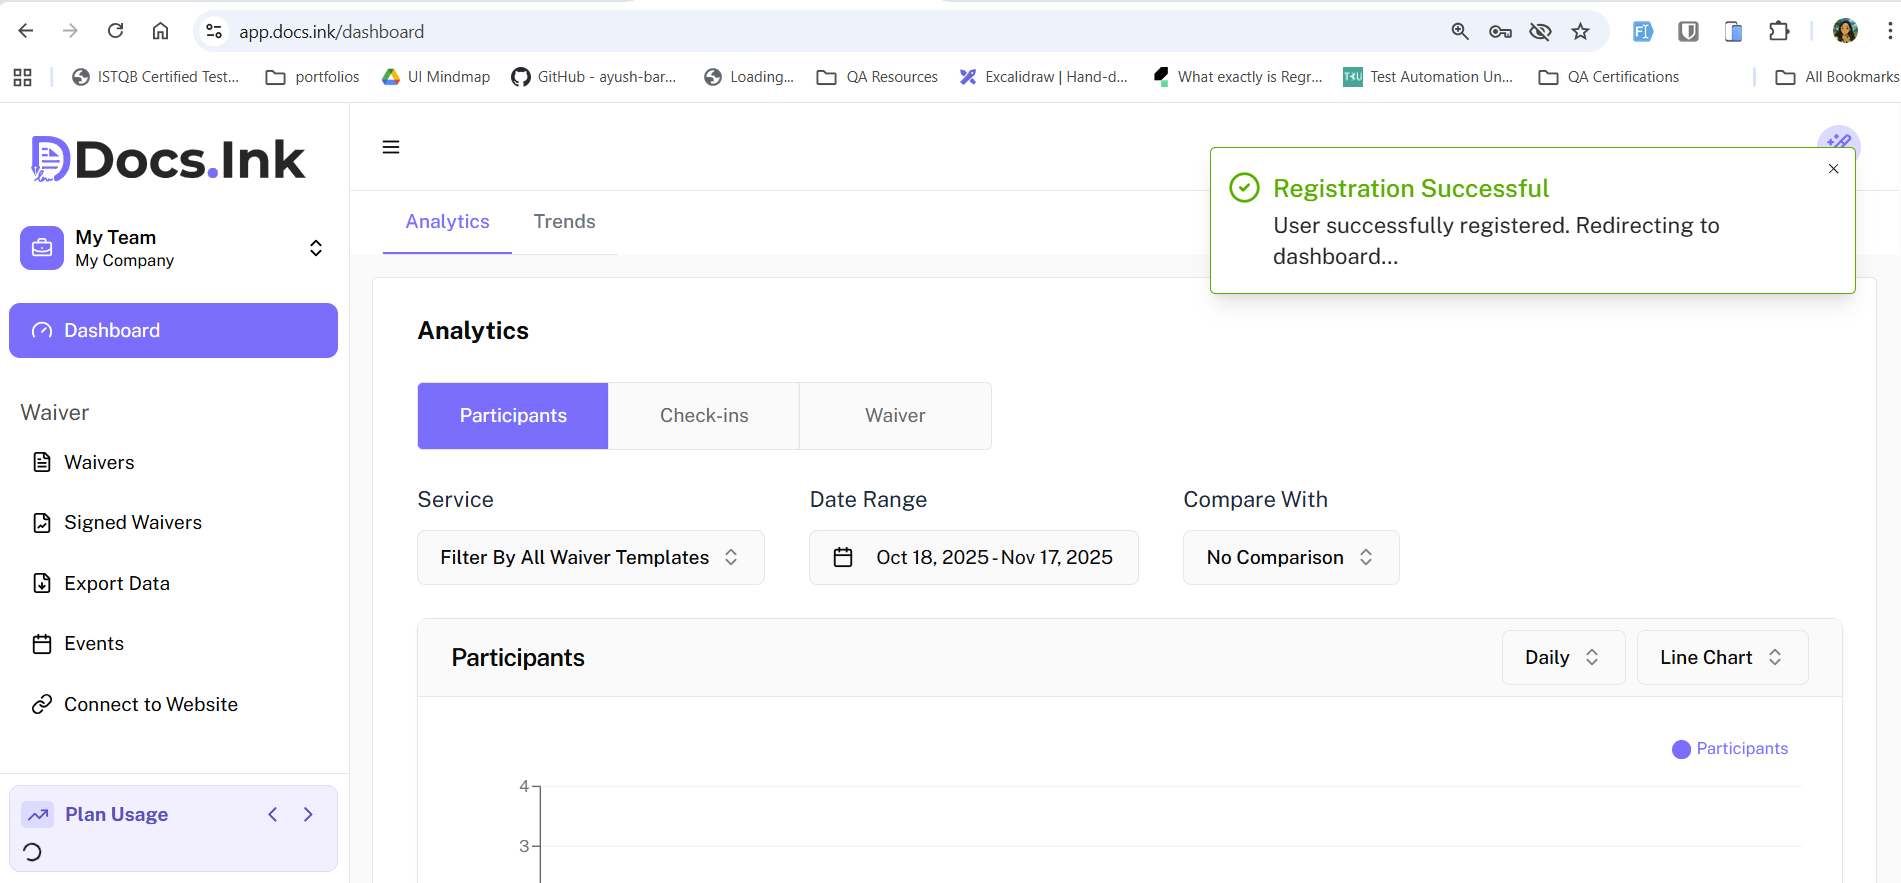Click the Dashboard sidebar button
The width and height of the screenshot is (1901, 883).
173,331
